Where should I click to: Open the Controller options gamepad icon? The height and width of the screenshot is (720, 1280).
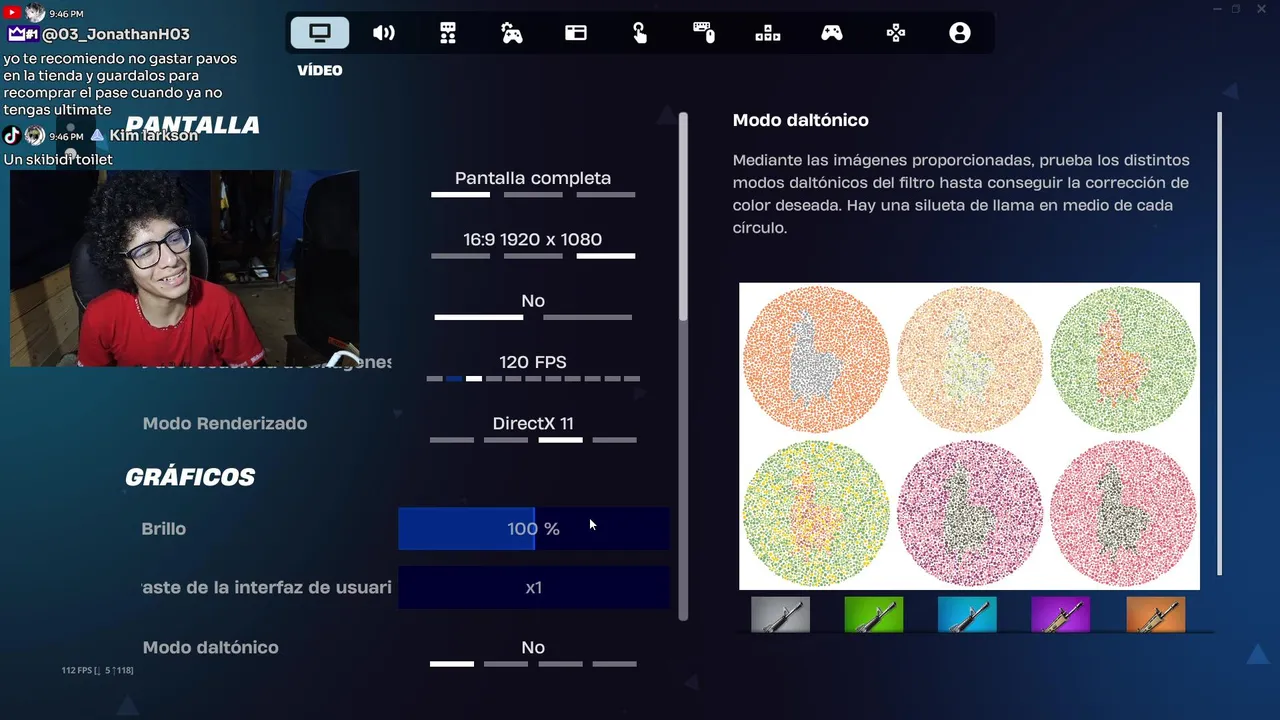[832, 33]
